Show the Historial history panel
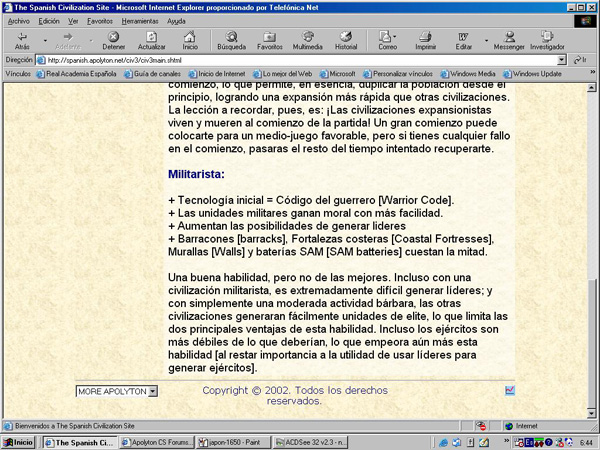 point(346,37)
